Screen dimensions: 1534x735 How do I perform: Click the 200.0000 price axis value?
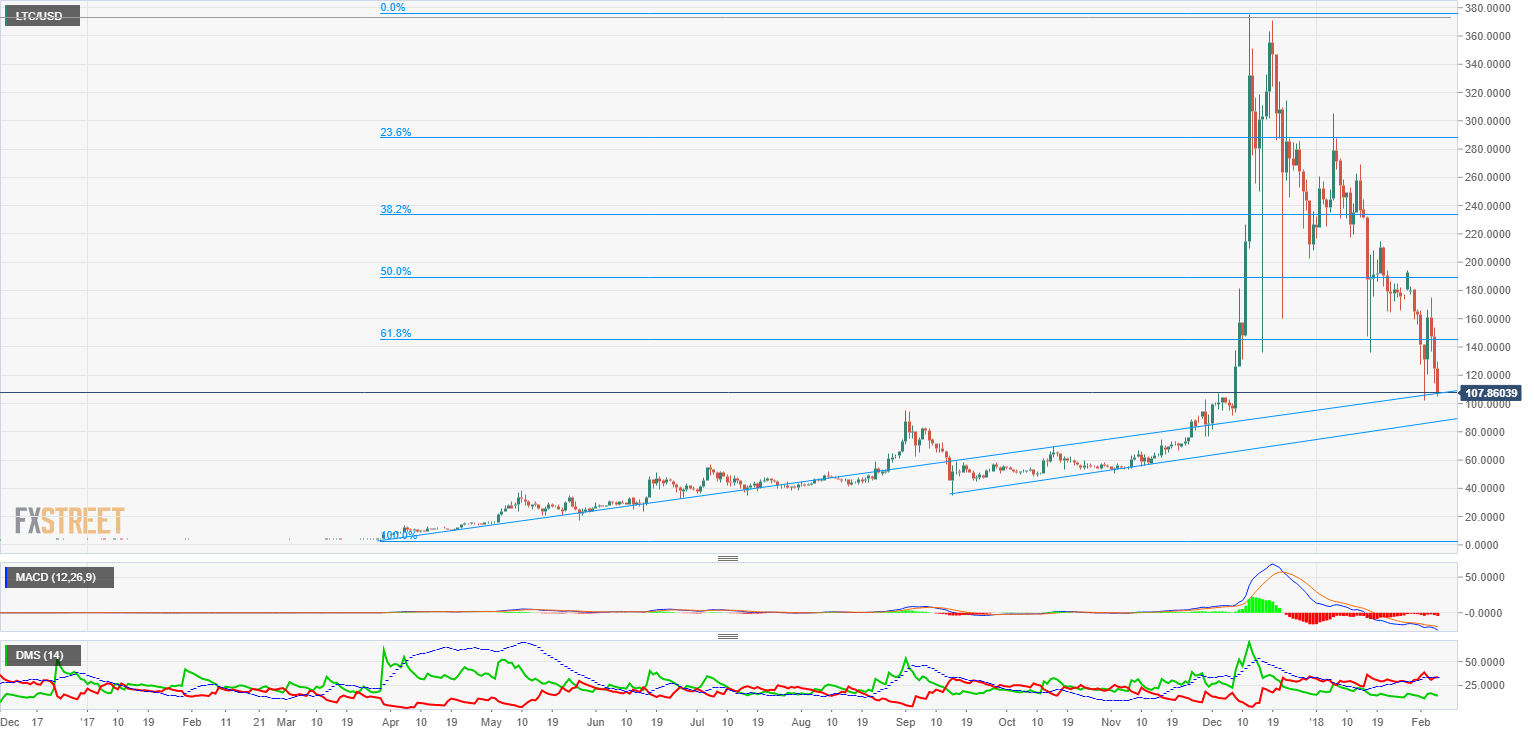(1488, 262)
